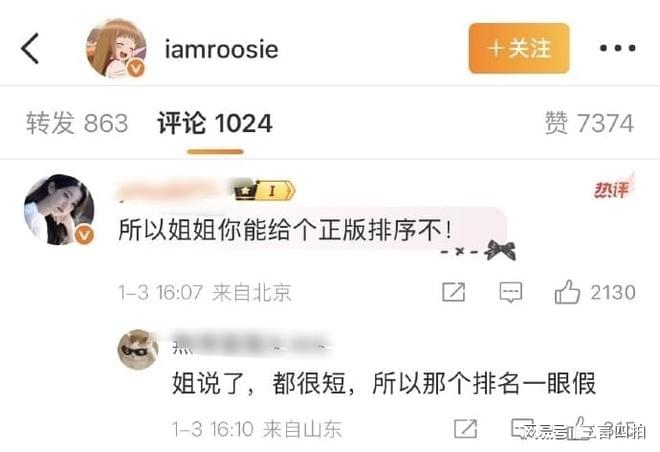
Task: Tap the back arrow icon
Action: coord(30,48)
